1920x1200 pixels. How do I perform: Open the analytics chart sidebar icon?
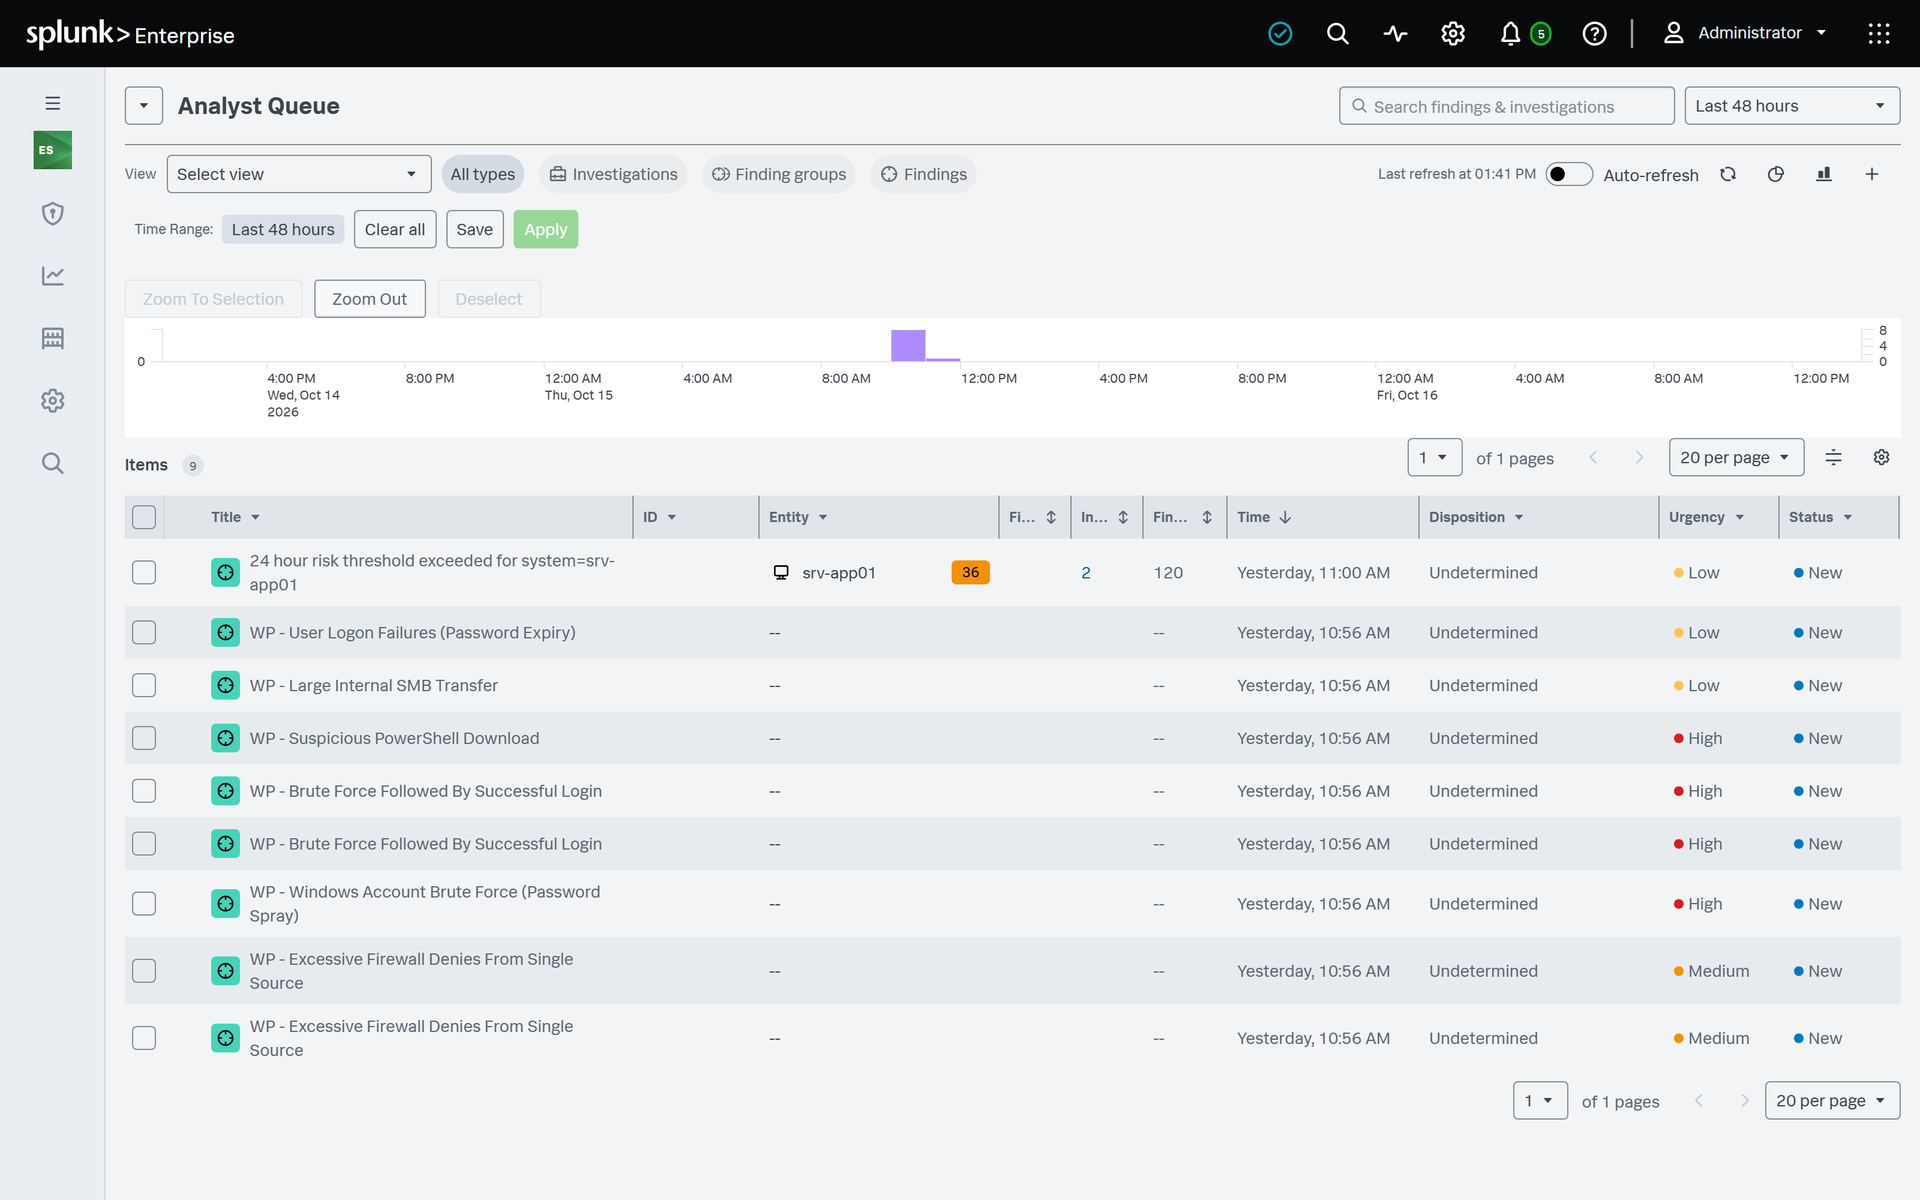(53, 275)
